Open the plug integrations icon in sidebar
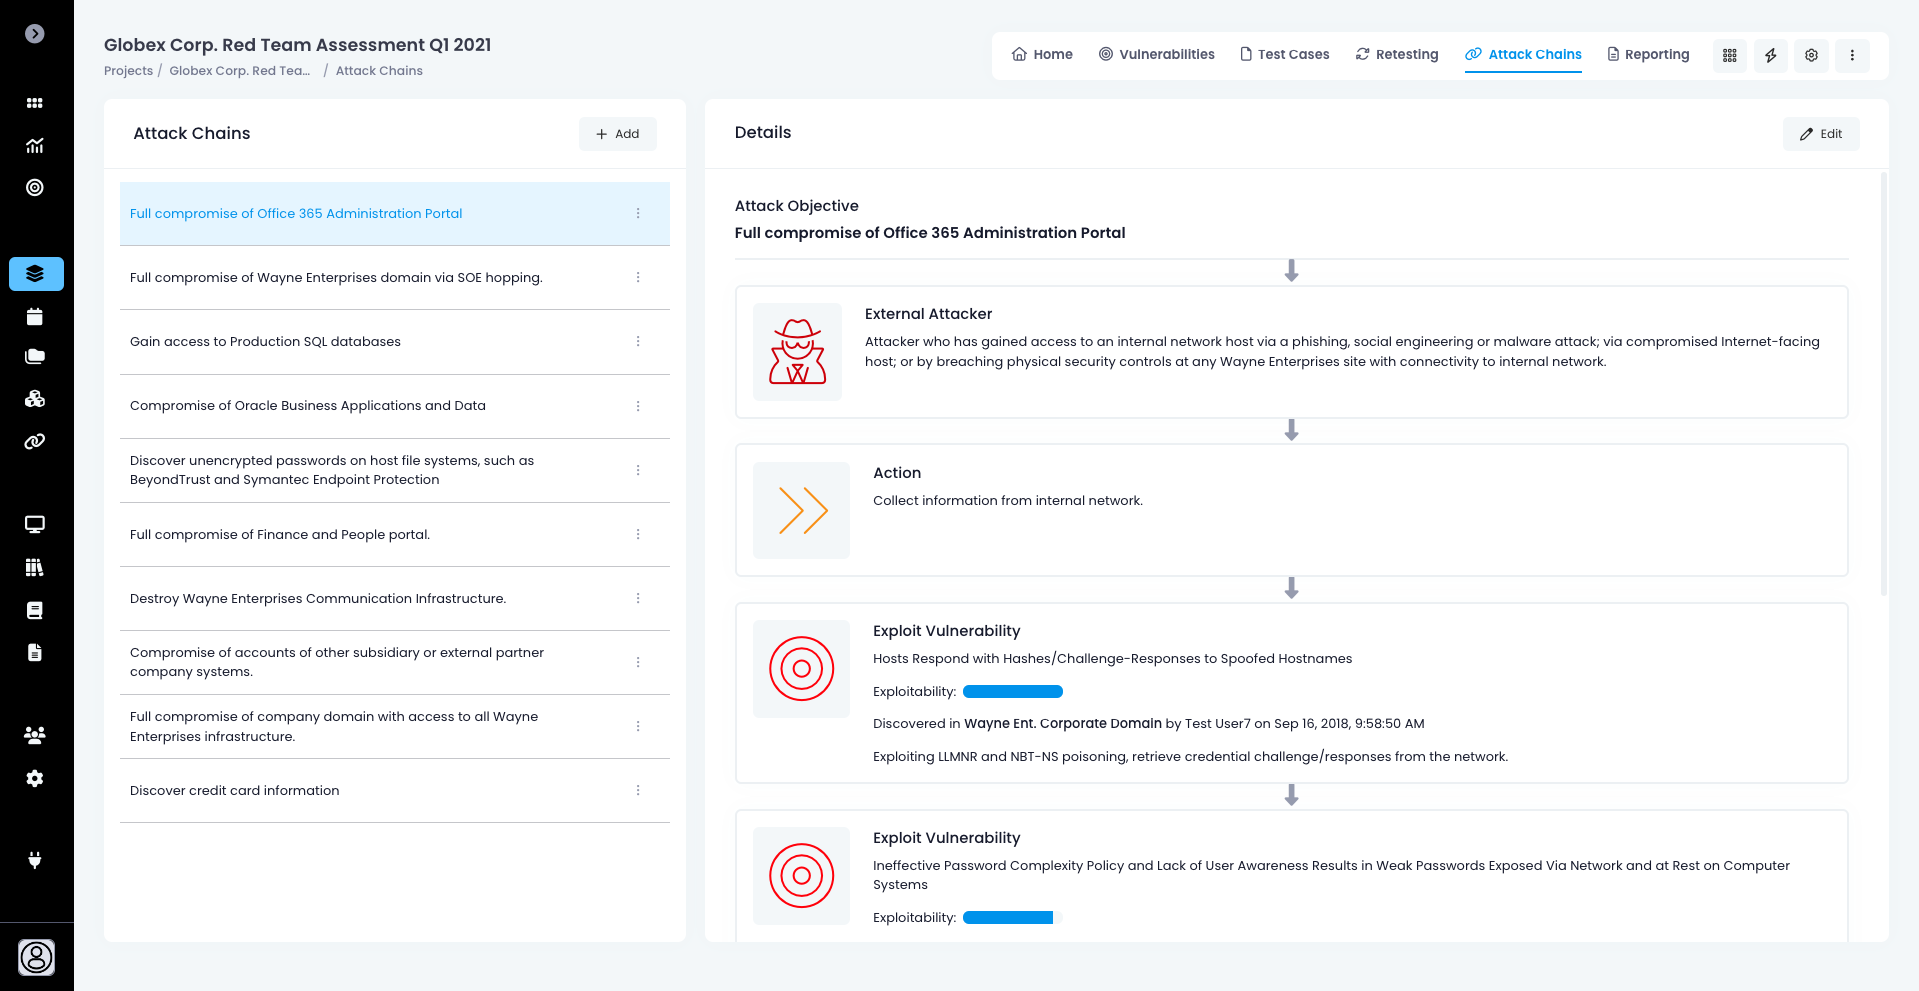Image resolution: width=1919 pixels, height=991 pixels. coord(35,860)
